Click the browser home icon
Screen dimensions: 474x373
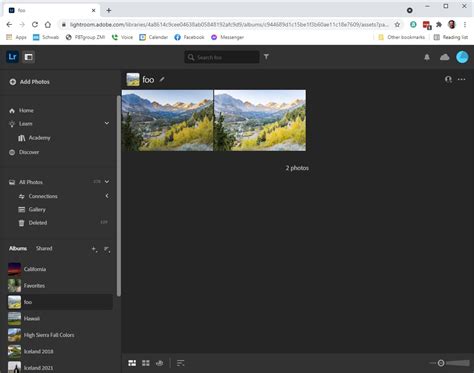coord(48,24)
